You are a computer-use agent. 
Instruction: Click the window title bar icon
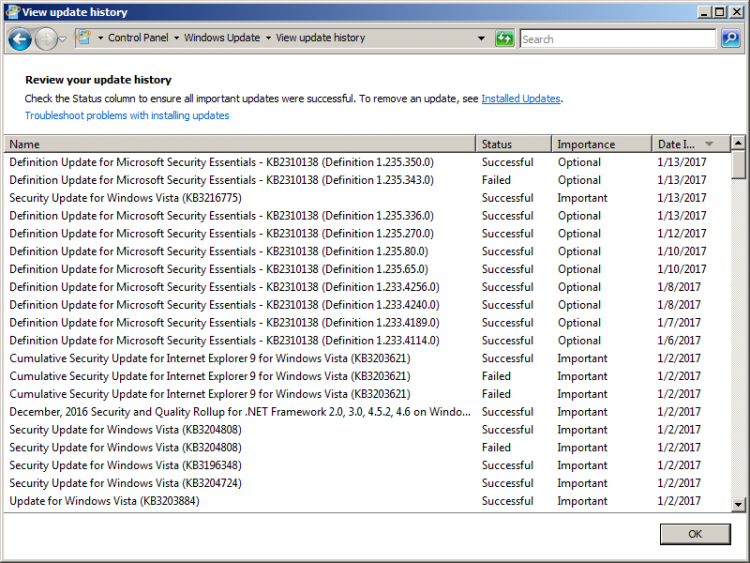click(12, 11)
